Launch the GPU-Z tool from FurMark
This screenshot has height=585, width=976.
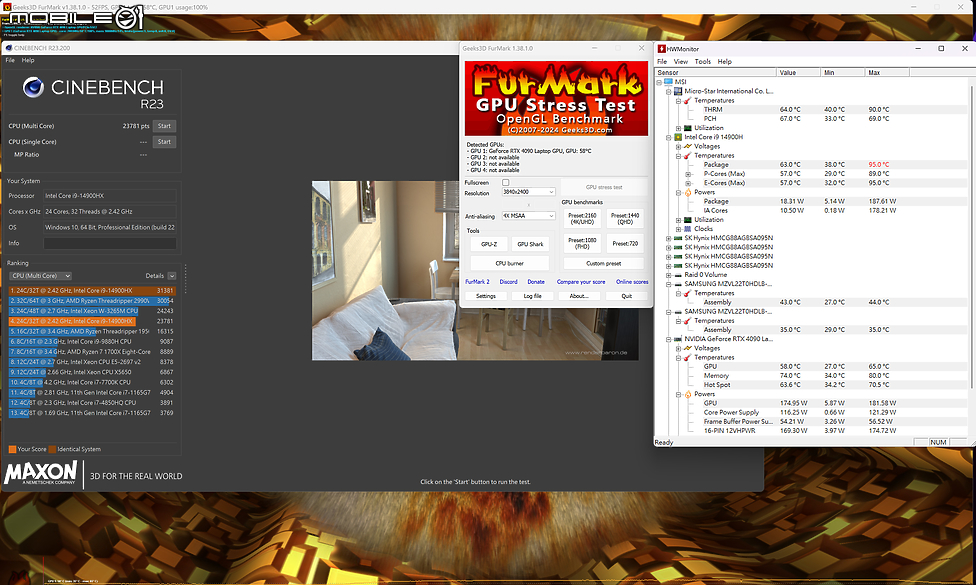(489, 244)
